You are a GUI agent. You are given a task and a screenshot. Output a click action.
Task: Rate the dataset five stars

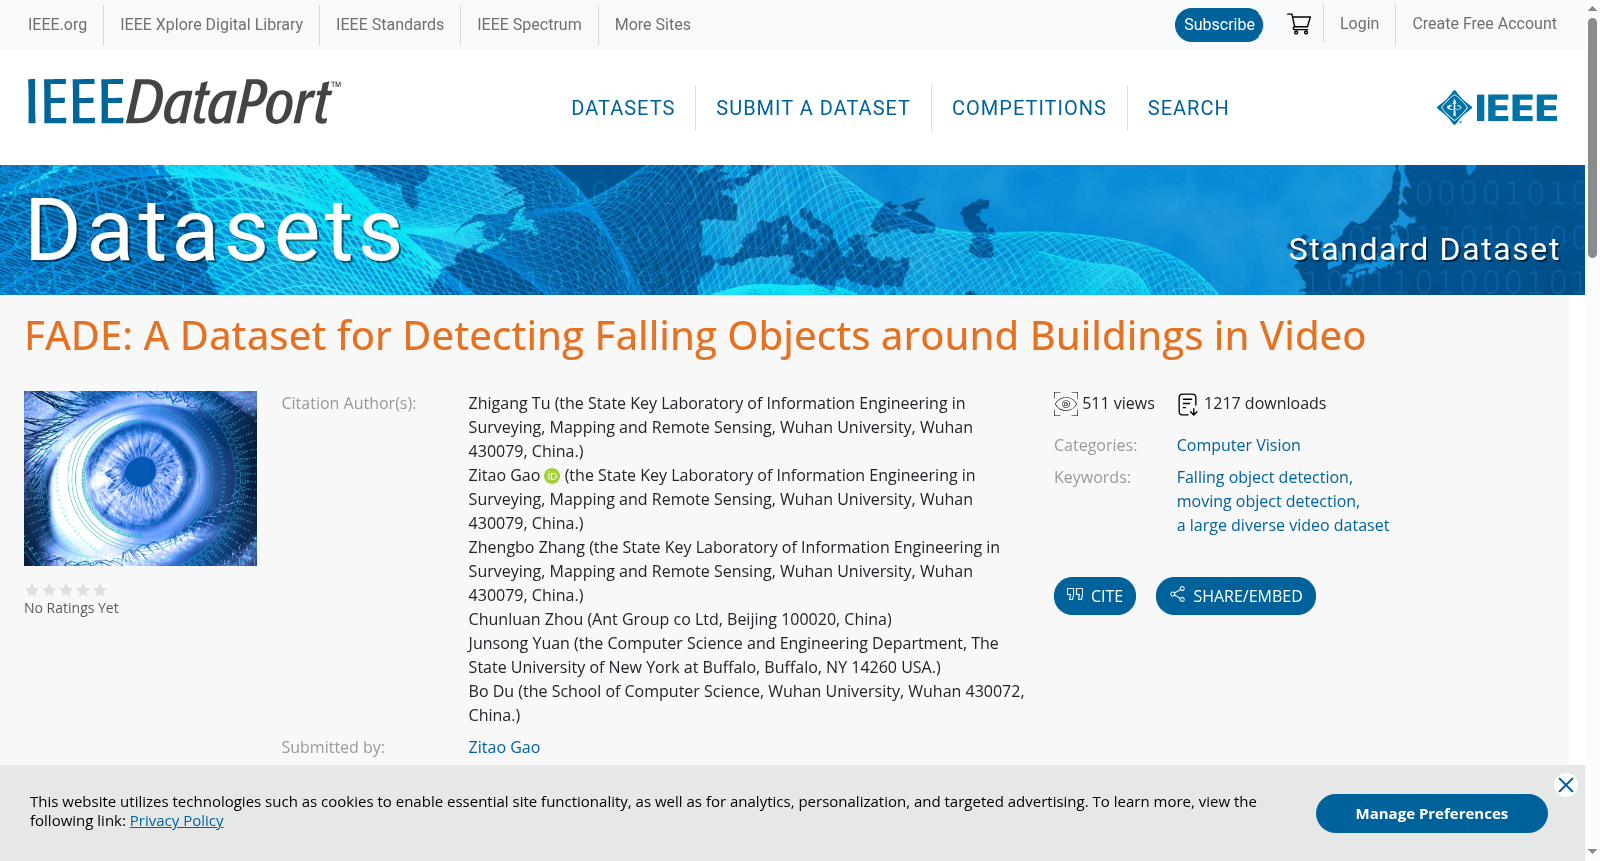point(100,590)
